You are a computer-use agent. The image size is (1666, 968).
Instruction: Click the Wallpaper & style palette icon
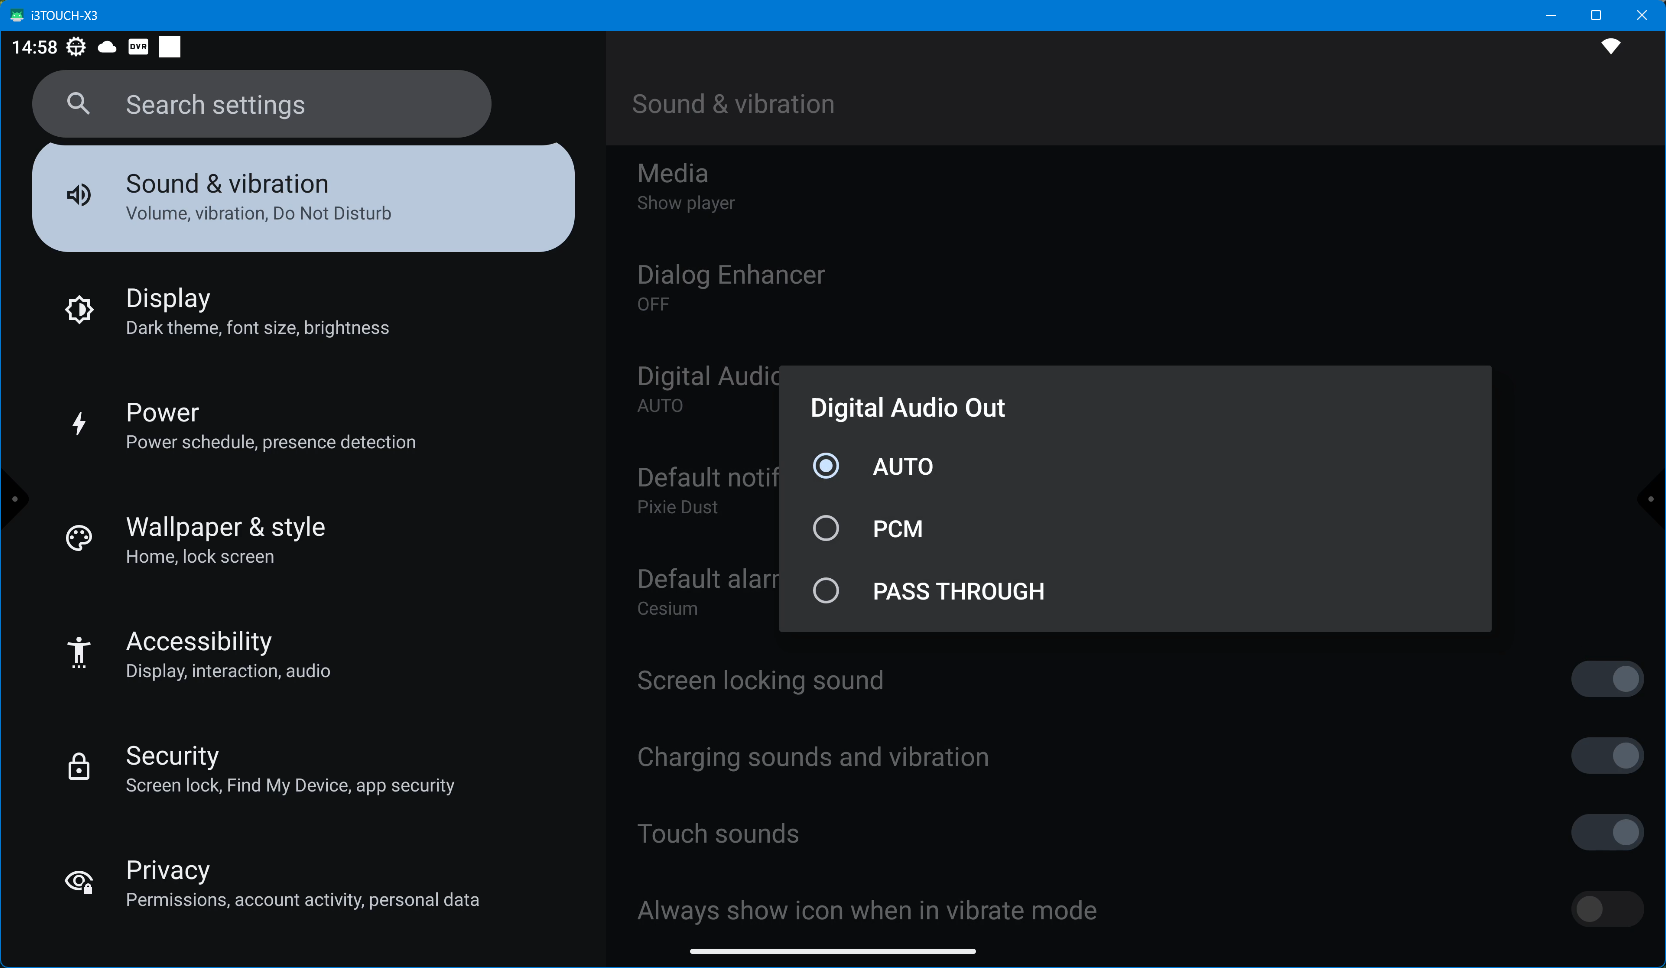point(79,539)
